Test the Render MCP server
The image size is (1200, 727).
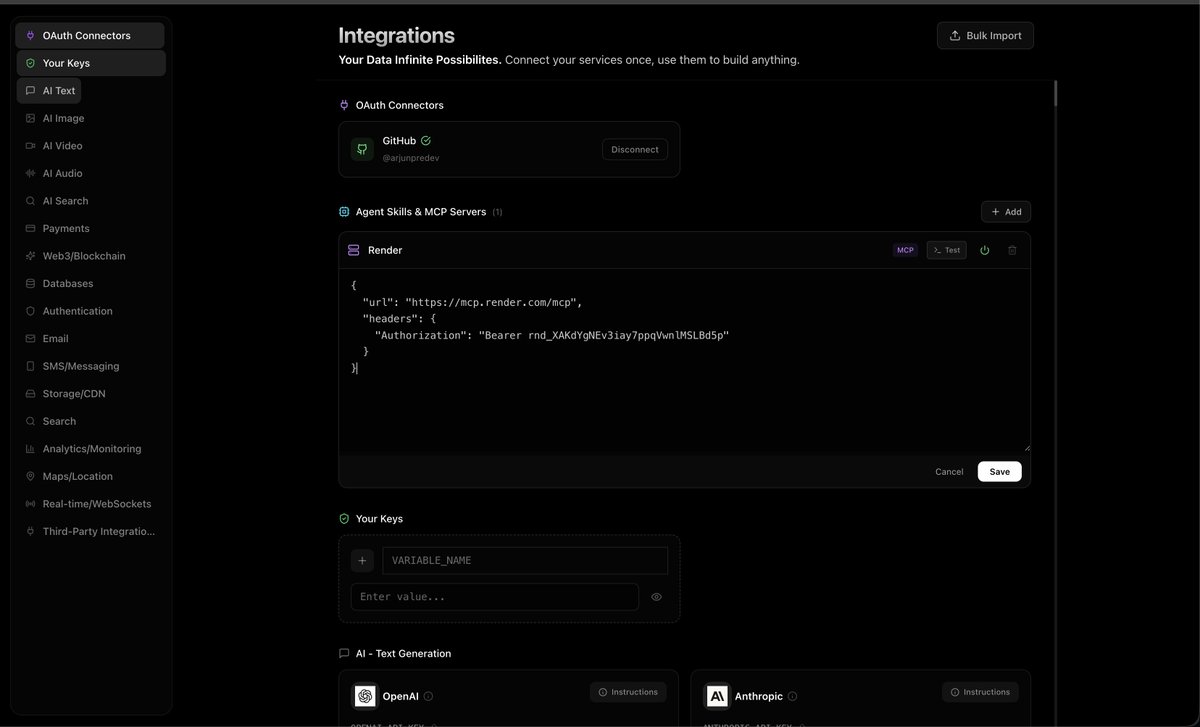tap(946, 250)
